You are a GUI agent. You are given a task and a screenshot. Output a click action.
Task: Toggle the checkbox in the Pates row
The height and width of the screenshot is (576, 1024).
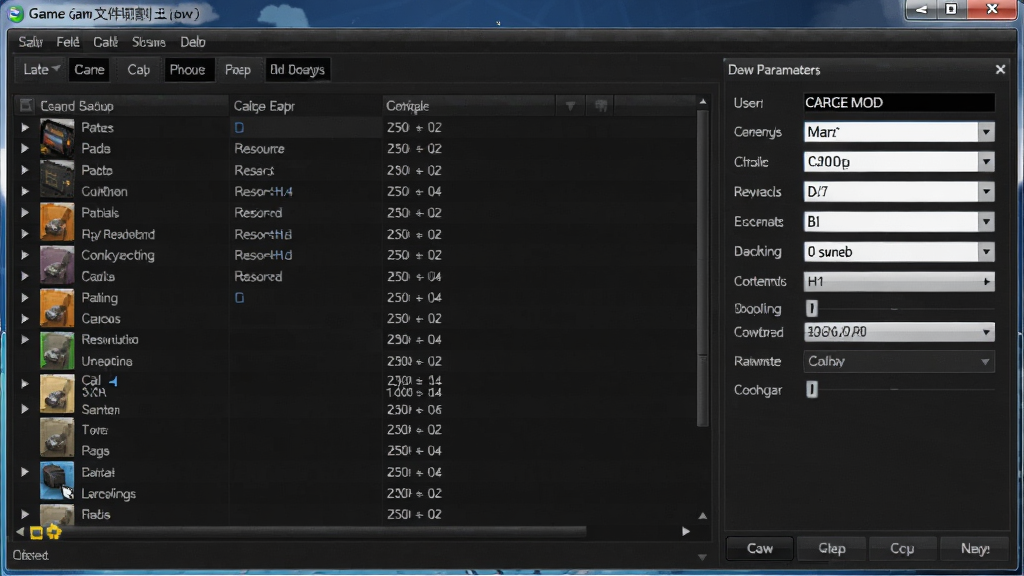(x=239, y=128)
